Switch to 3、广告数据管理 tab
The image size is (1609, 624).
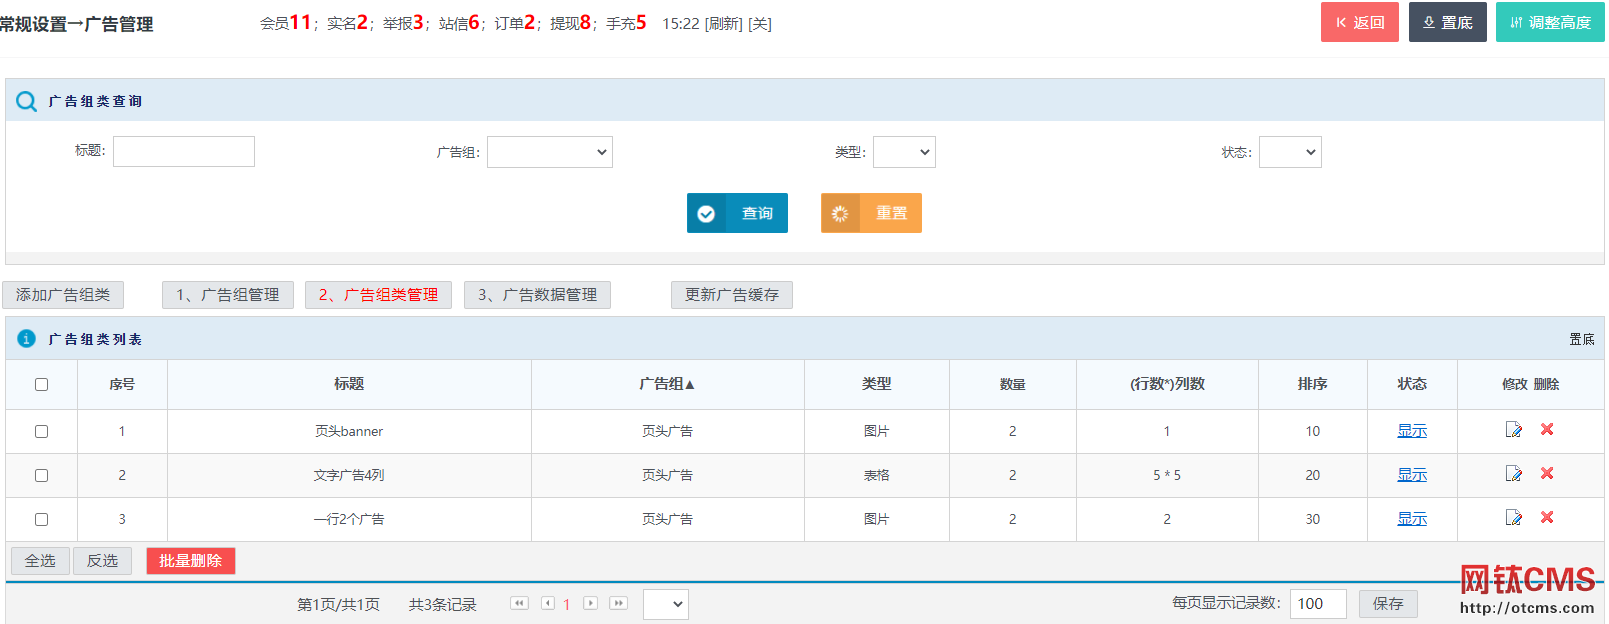click(x=537, y=295)
